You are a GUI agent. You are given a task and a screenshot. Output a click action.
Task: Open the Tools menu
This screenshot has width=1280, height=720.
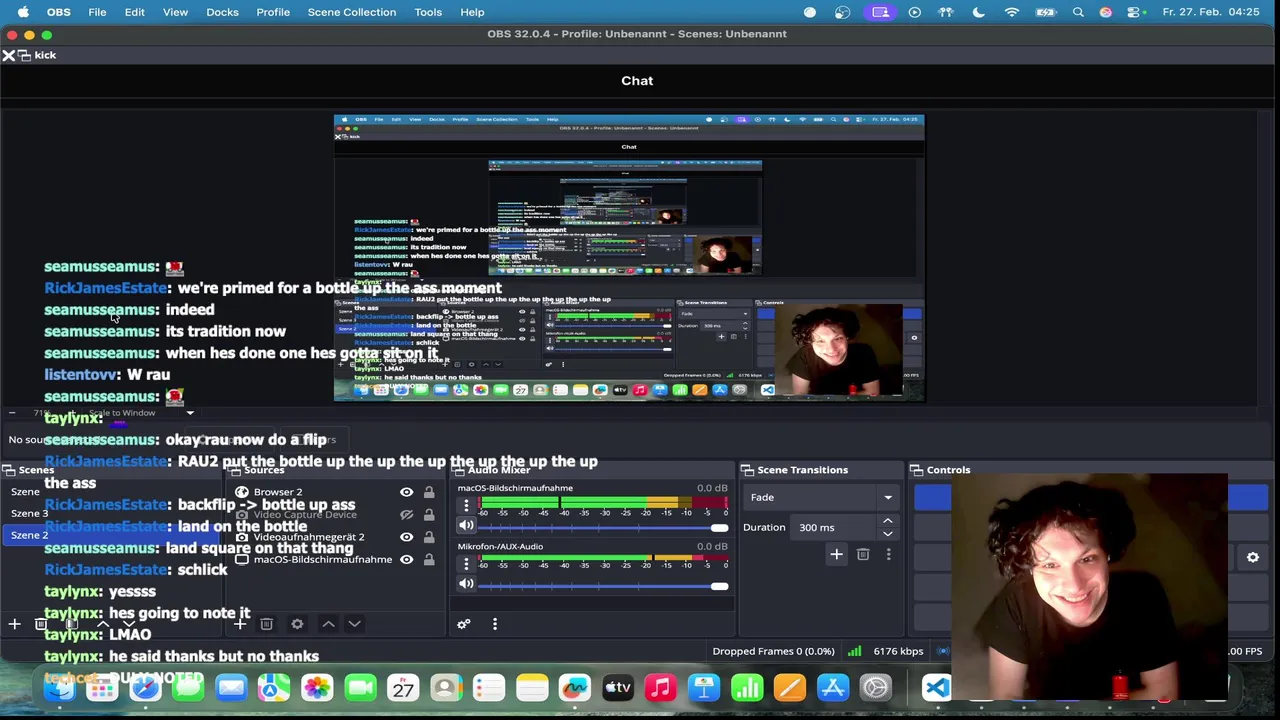tap(428, 12)
